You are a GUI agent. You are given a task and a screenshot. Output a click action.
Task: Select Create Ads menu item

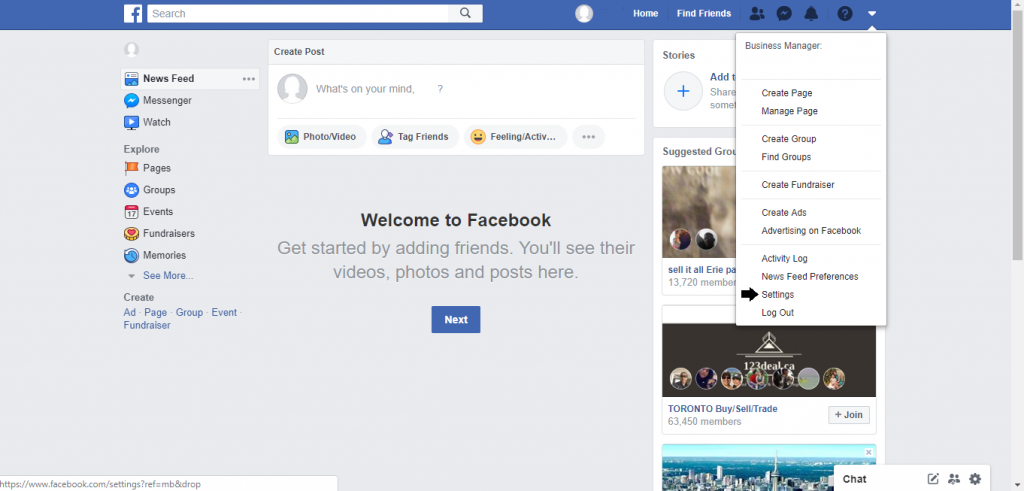click(784, 213)
